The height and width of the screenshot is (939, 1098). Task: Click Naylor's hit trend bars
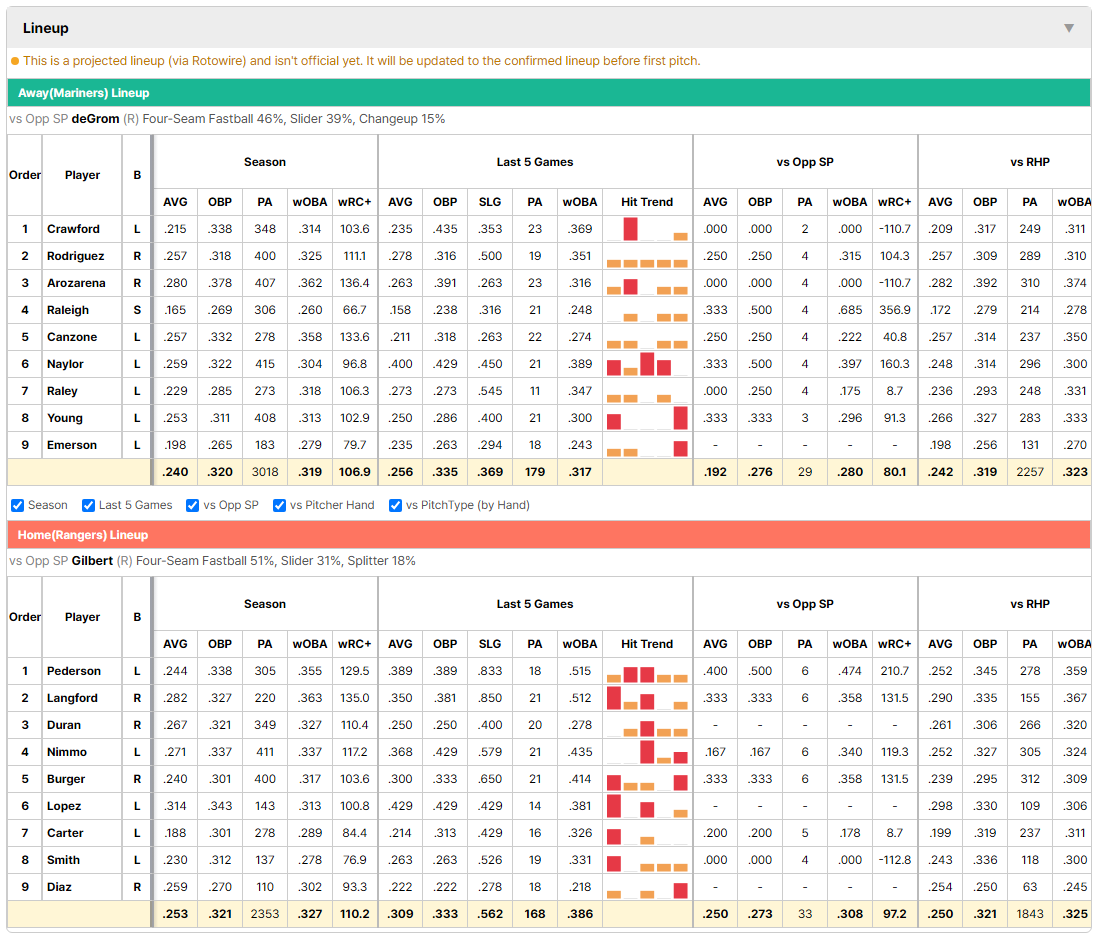click(646, 364)
